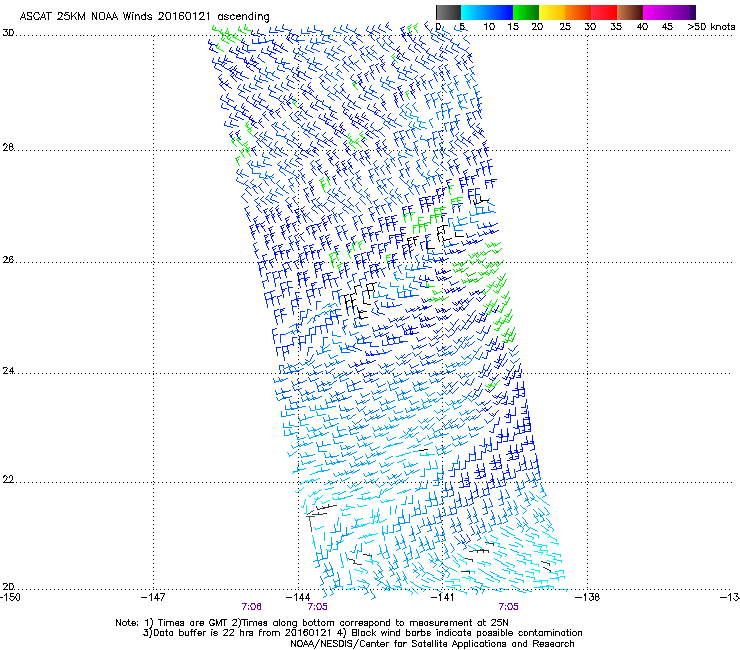Click the red 30-35 knots legend swatch
740x650 pixels.
click(x=604, y=12)
